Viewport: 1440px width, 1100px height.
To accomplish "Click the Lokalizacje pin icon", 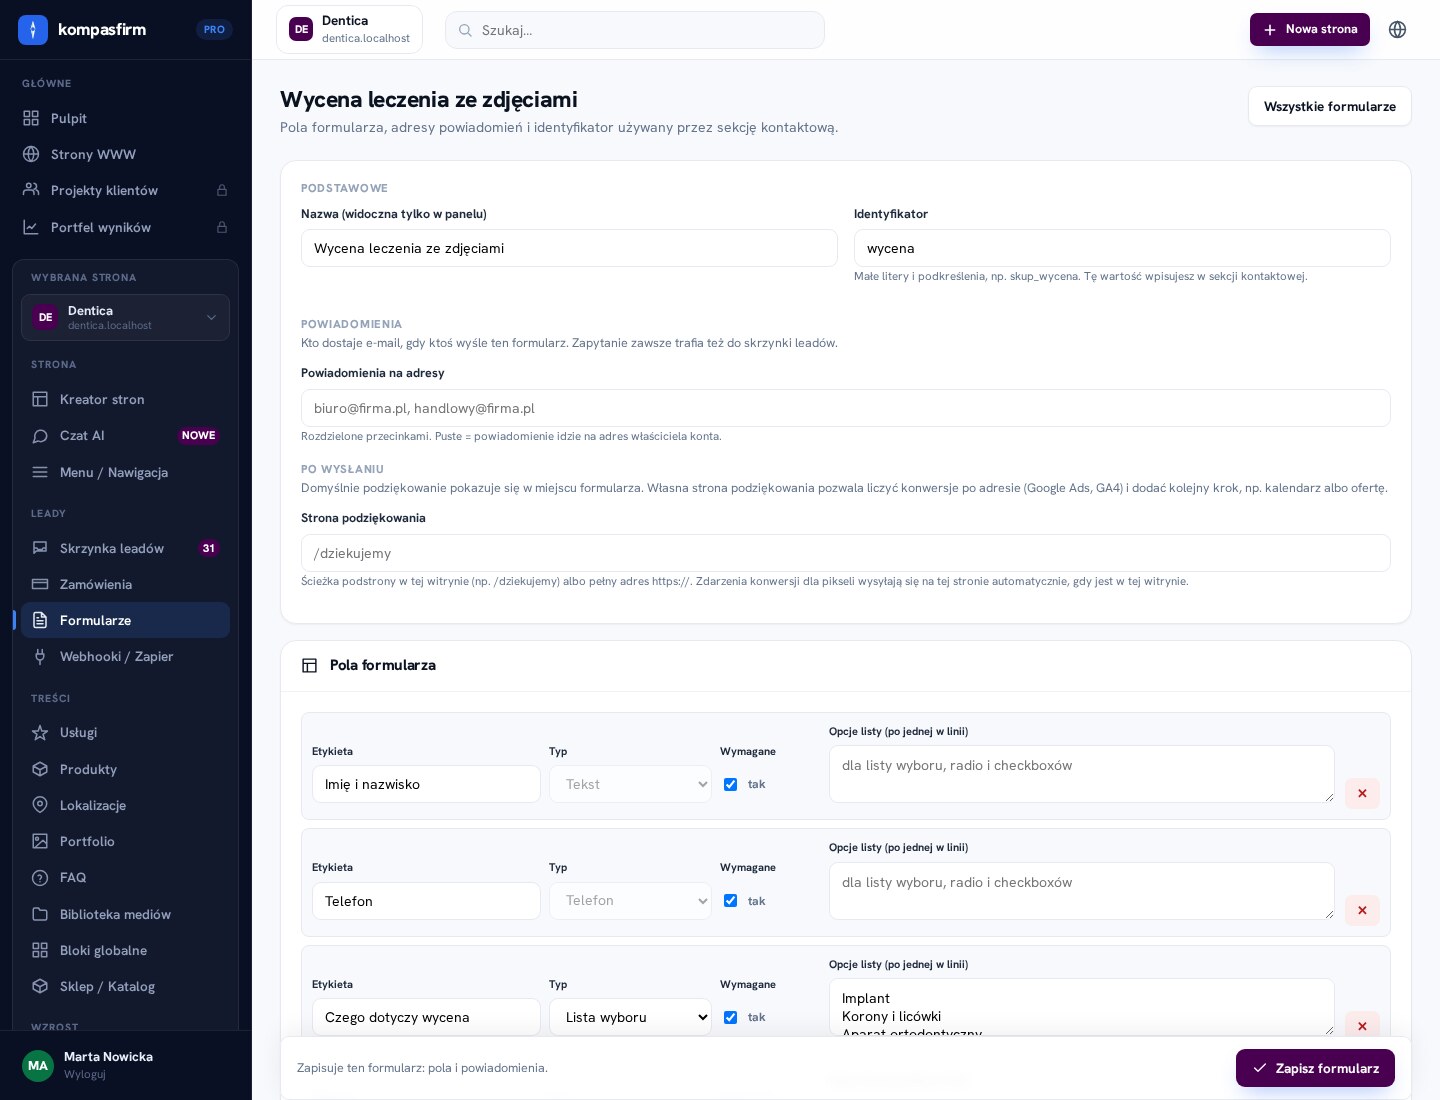I will pyautogui.click(x=40, y=805).
